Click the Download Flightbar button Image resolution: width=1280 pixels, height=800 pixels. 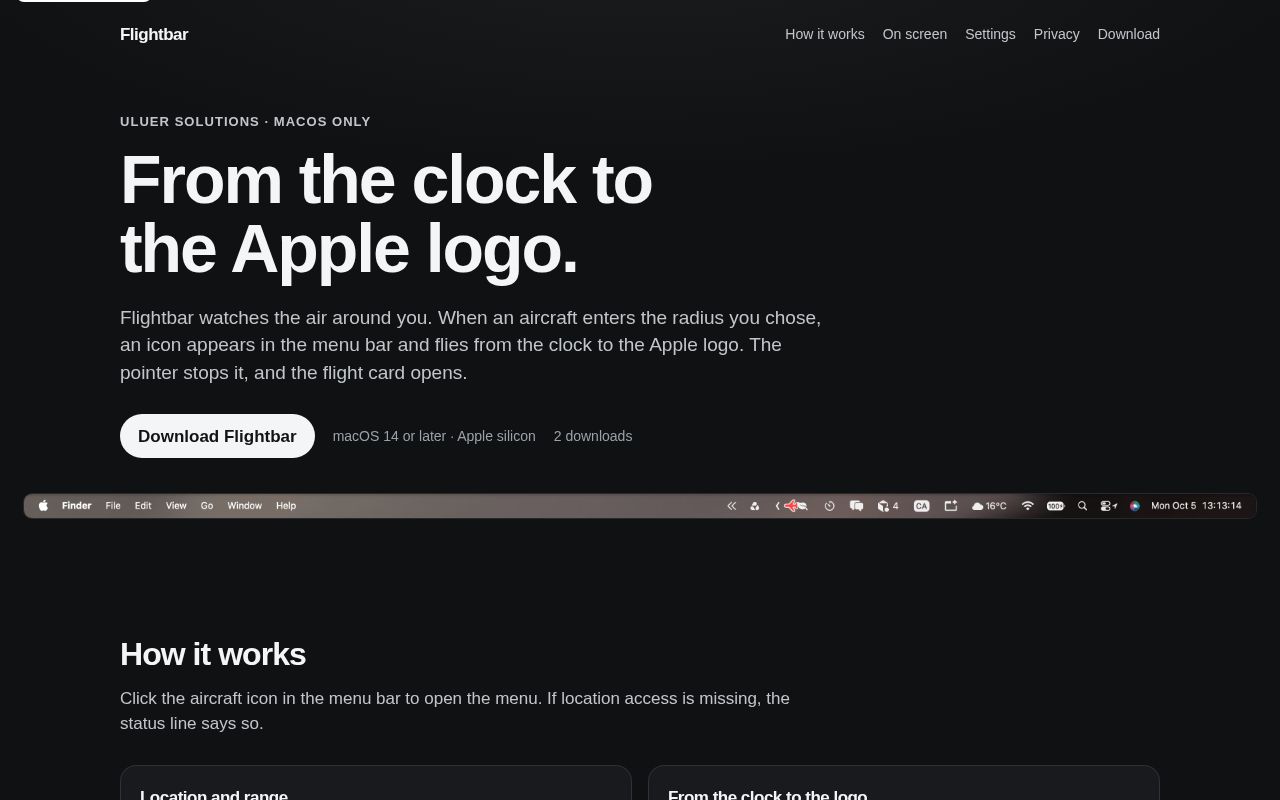[217, 436]
